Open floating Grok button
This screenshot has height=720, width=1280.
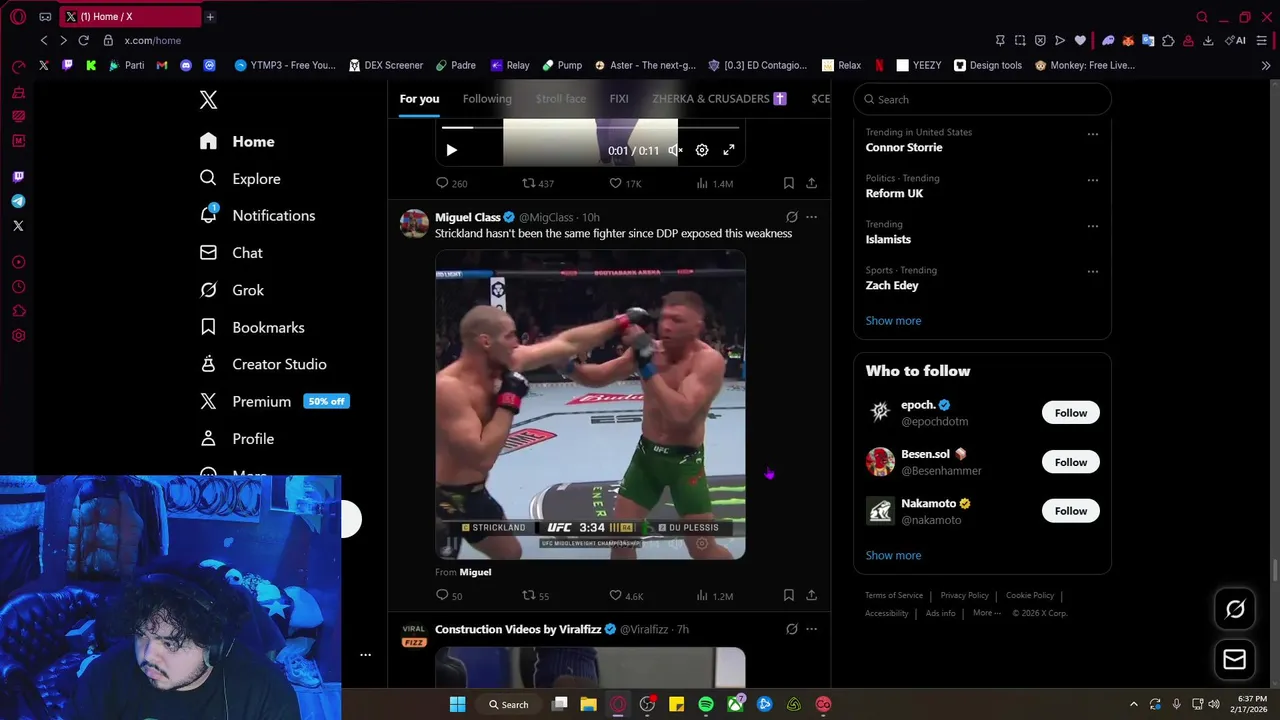[x=1235, y=609]
